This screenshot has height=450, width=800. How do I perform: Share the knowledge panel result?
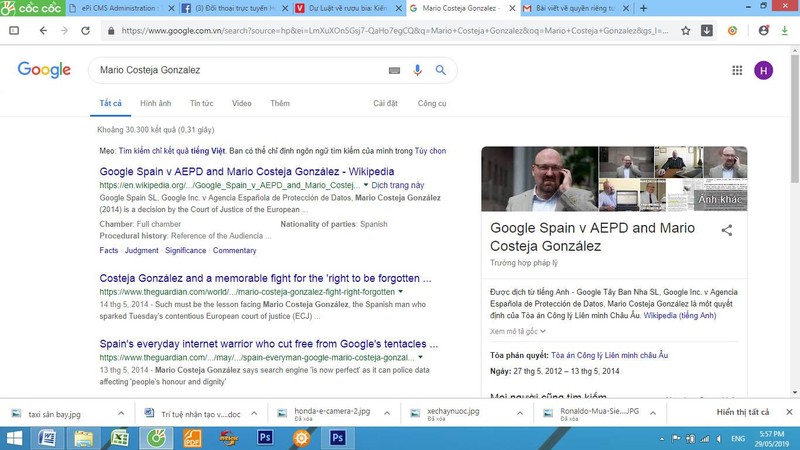(727, 230)
